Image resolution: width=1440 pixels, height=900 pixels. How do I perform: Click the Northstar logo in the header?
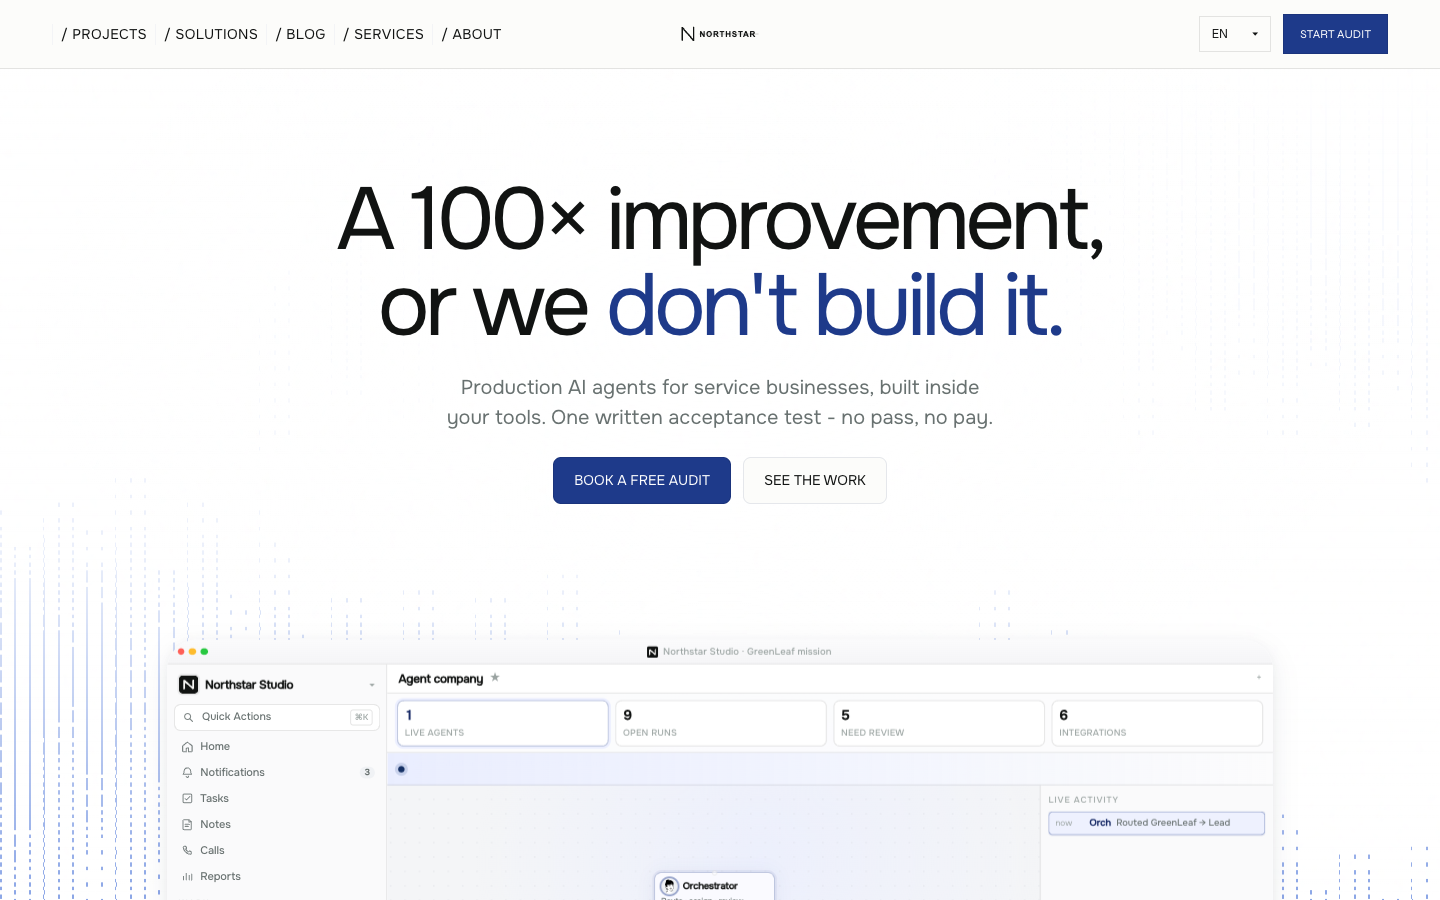[x=718, y=34]
